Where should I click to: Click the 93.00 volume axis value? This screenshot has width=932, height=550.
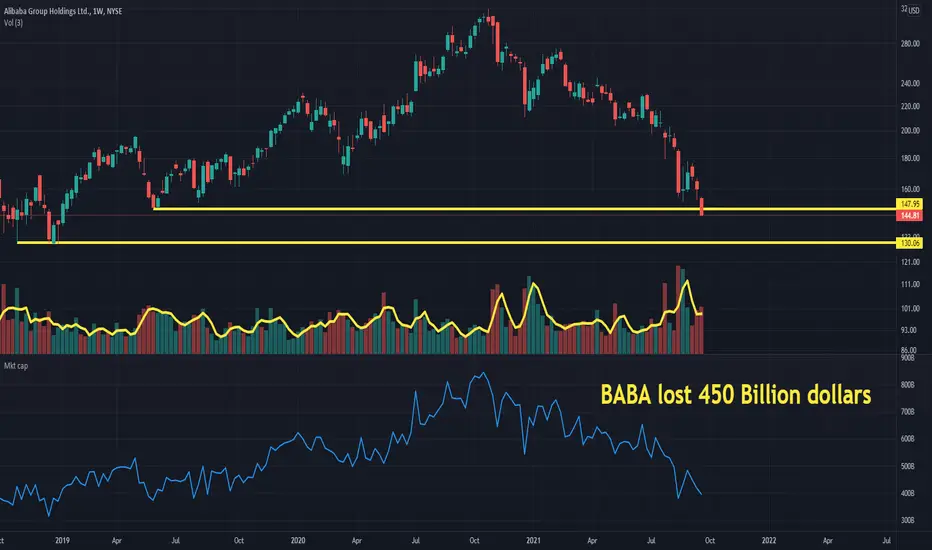pos(910,330)
